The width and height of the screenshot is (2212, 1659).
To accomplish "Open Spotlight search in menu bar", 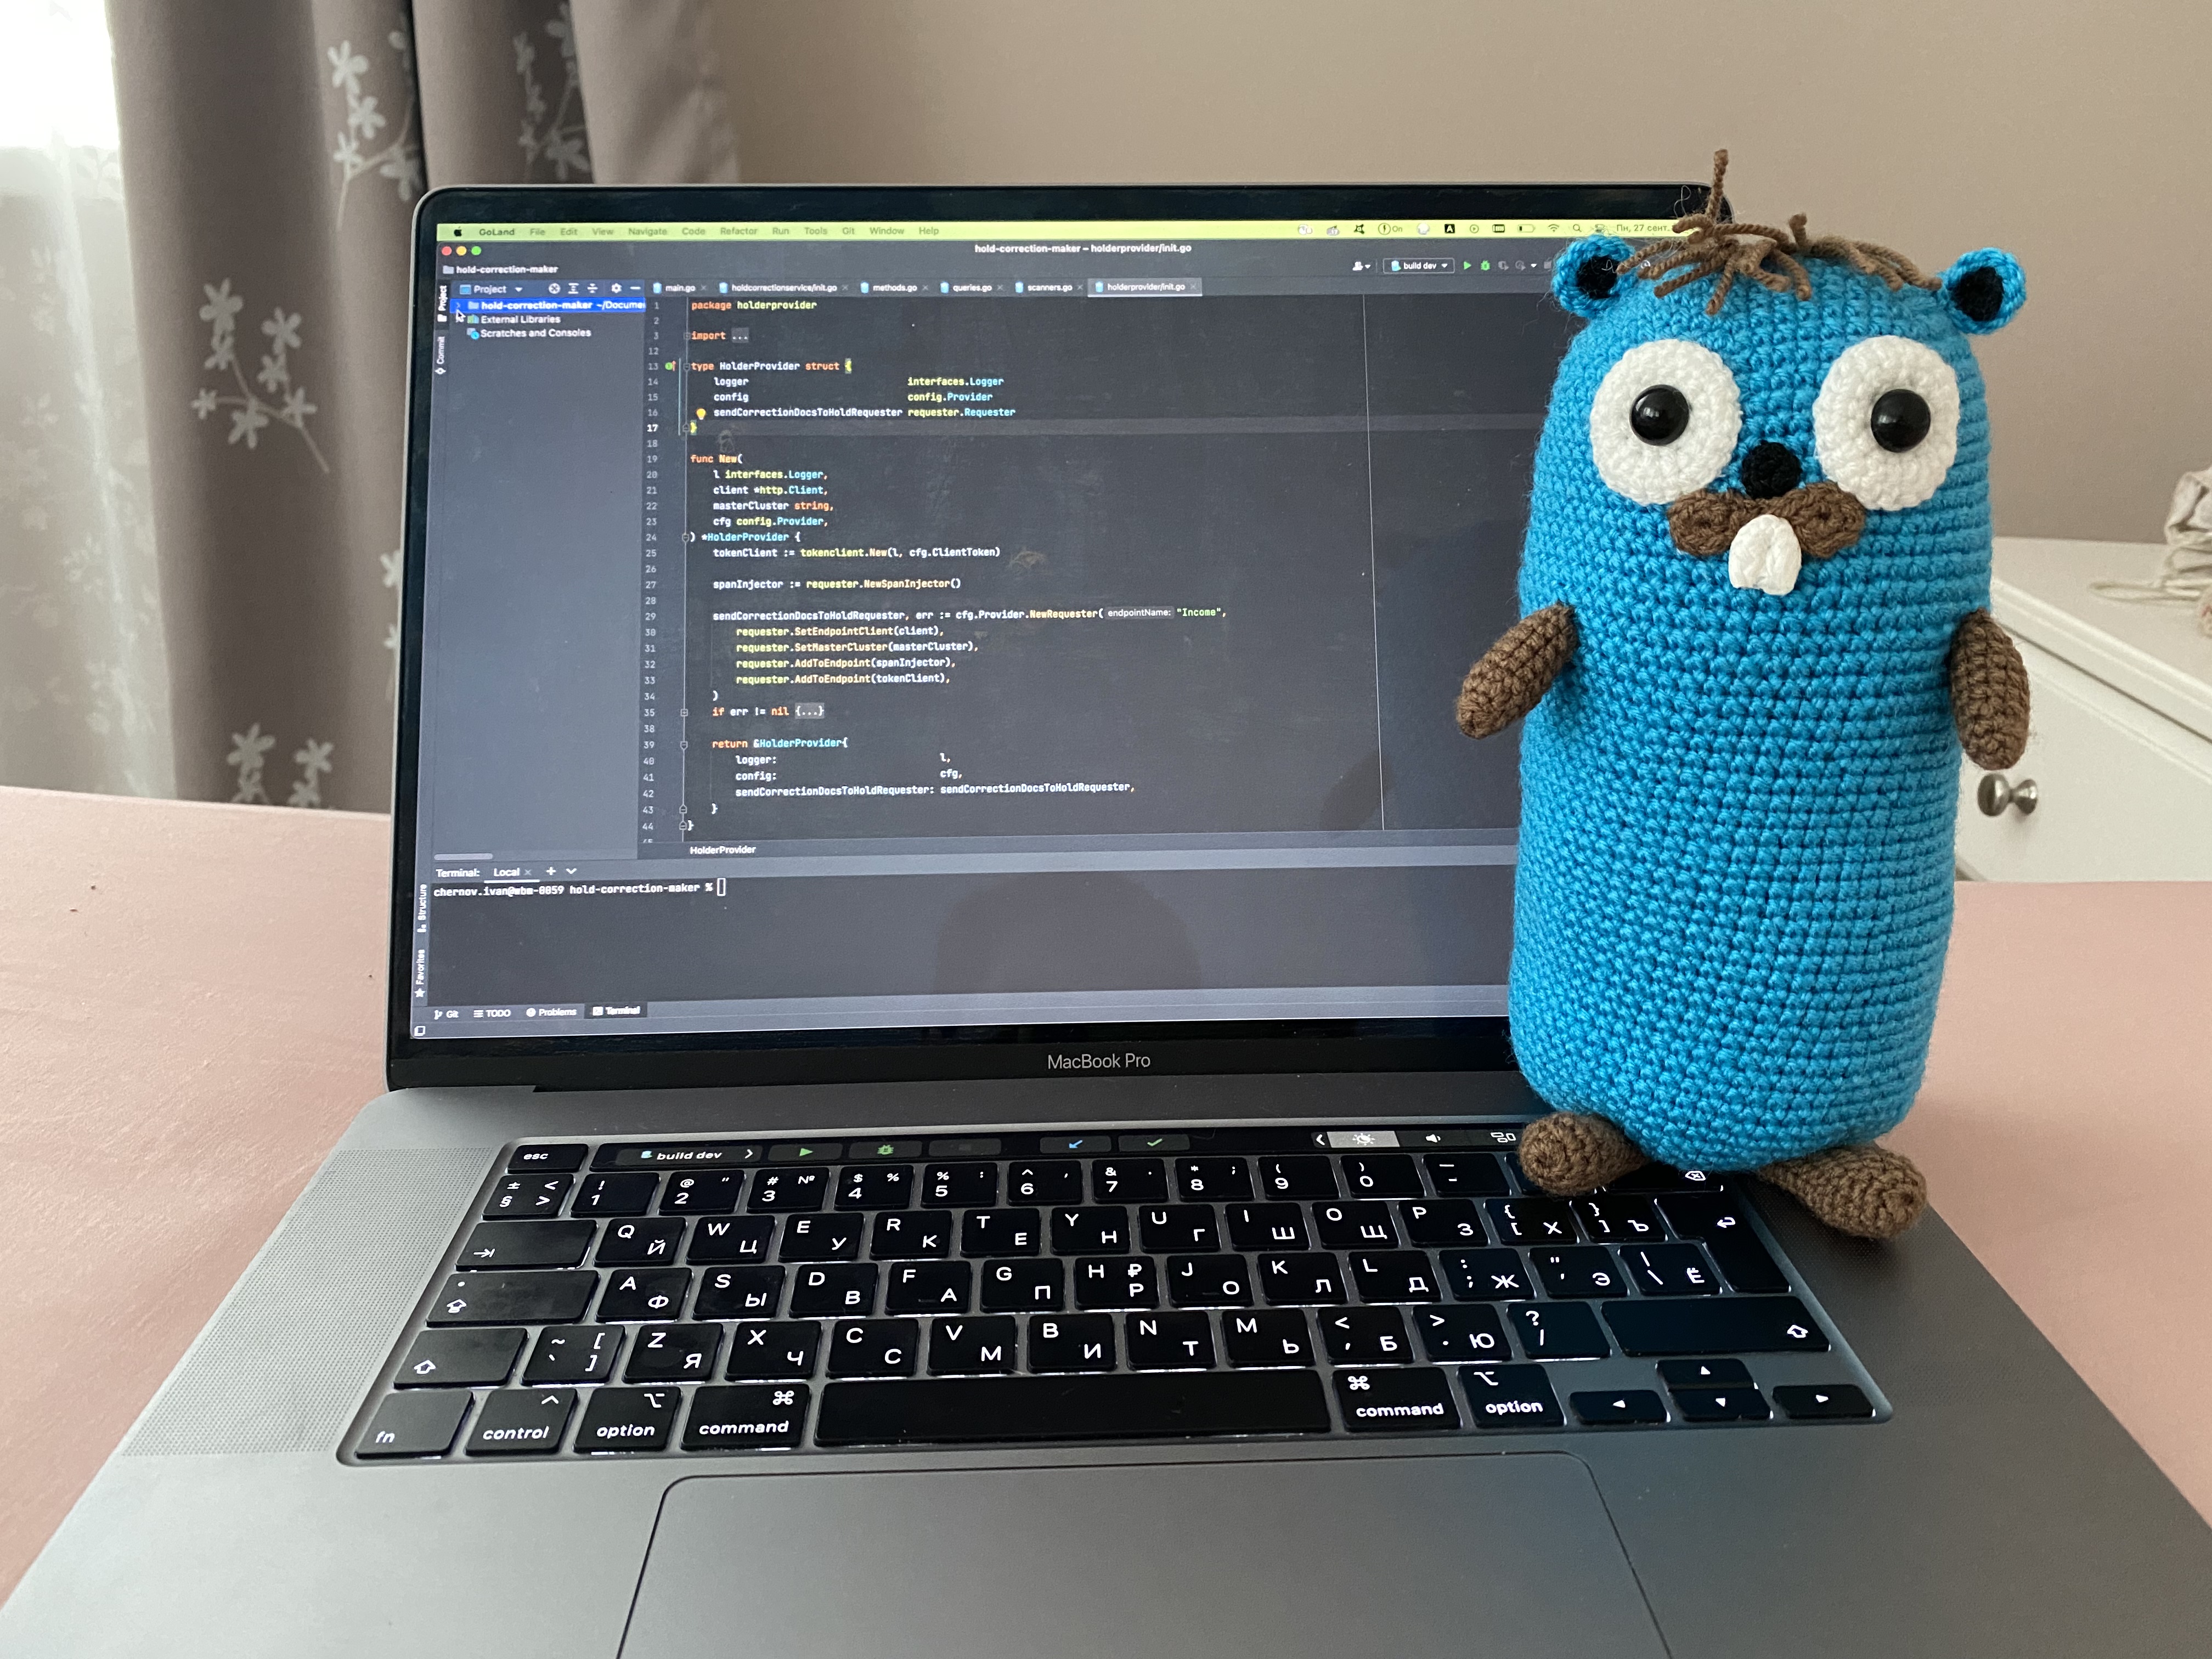I will click(x=1577, y=229).
